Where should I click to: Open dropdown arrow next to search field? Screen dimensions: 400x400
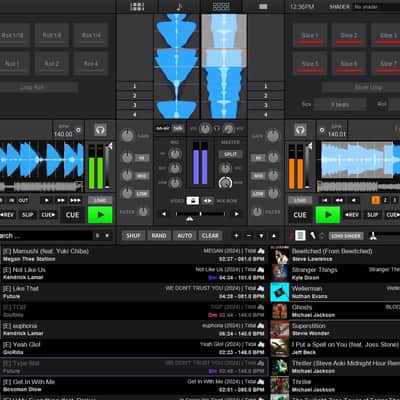[107, 236]
